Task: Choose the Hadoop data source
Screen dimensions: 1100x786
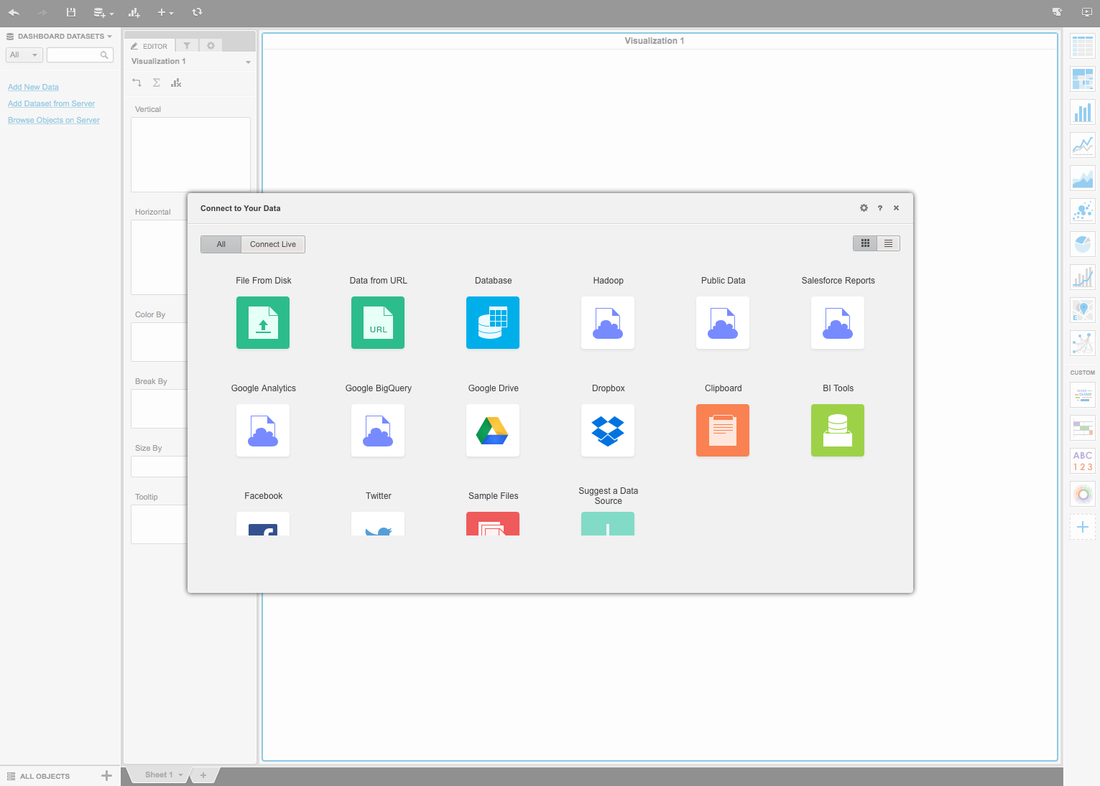Action: pos(608,323)
